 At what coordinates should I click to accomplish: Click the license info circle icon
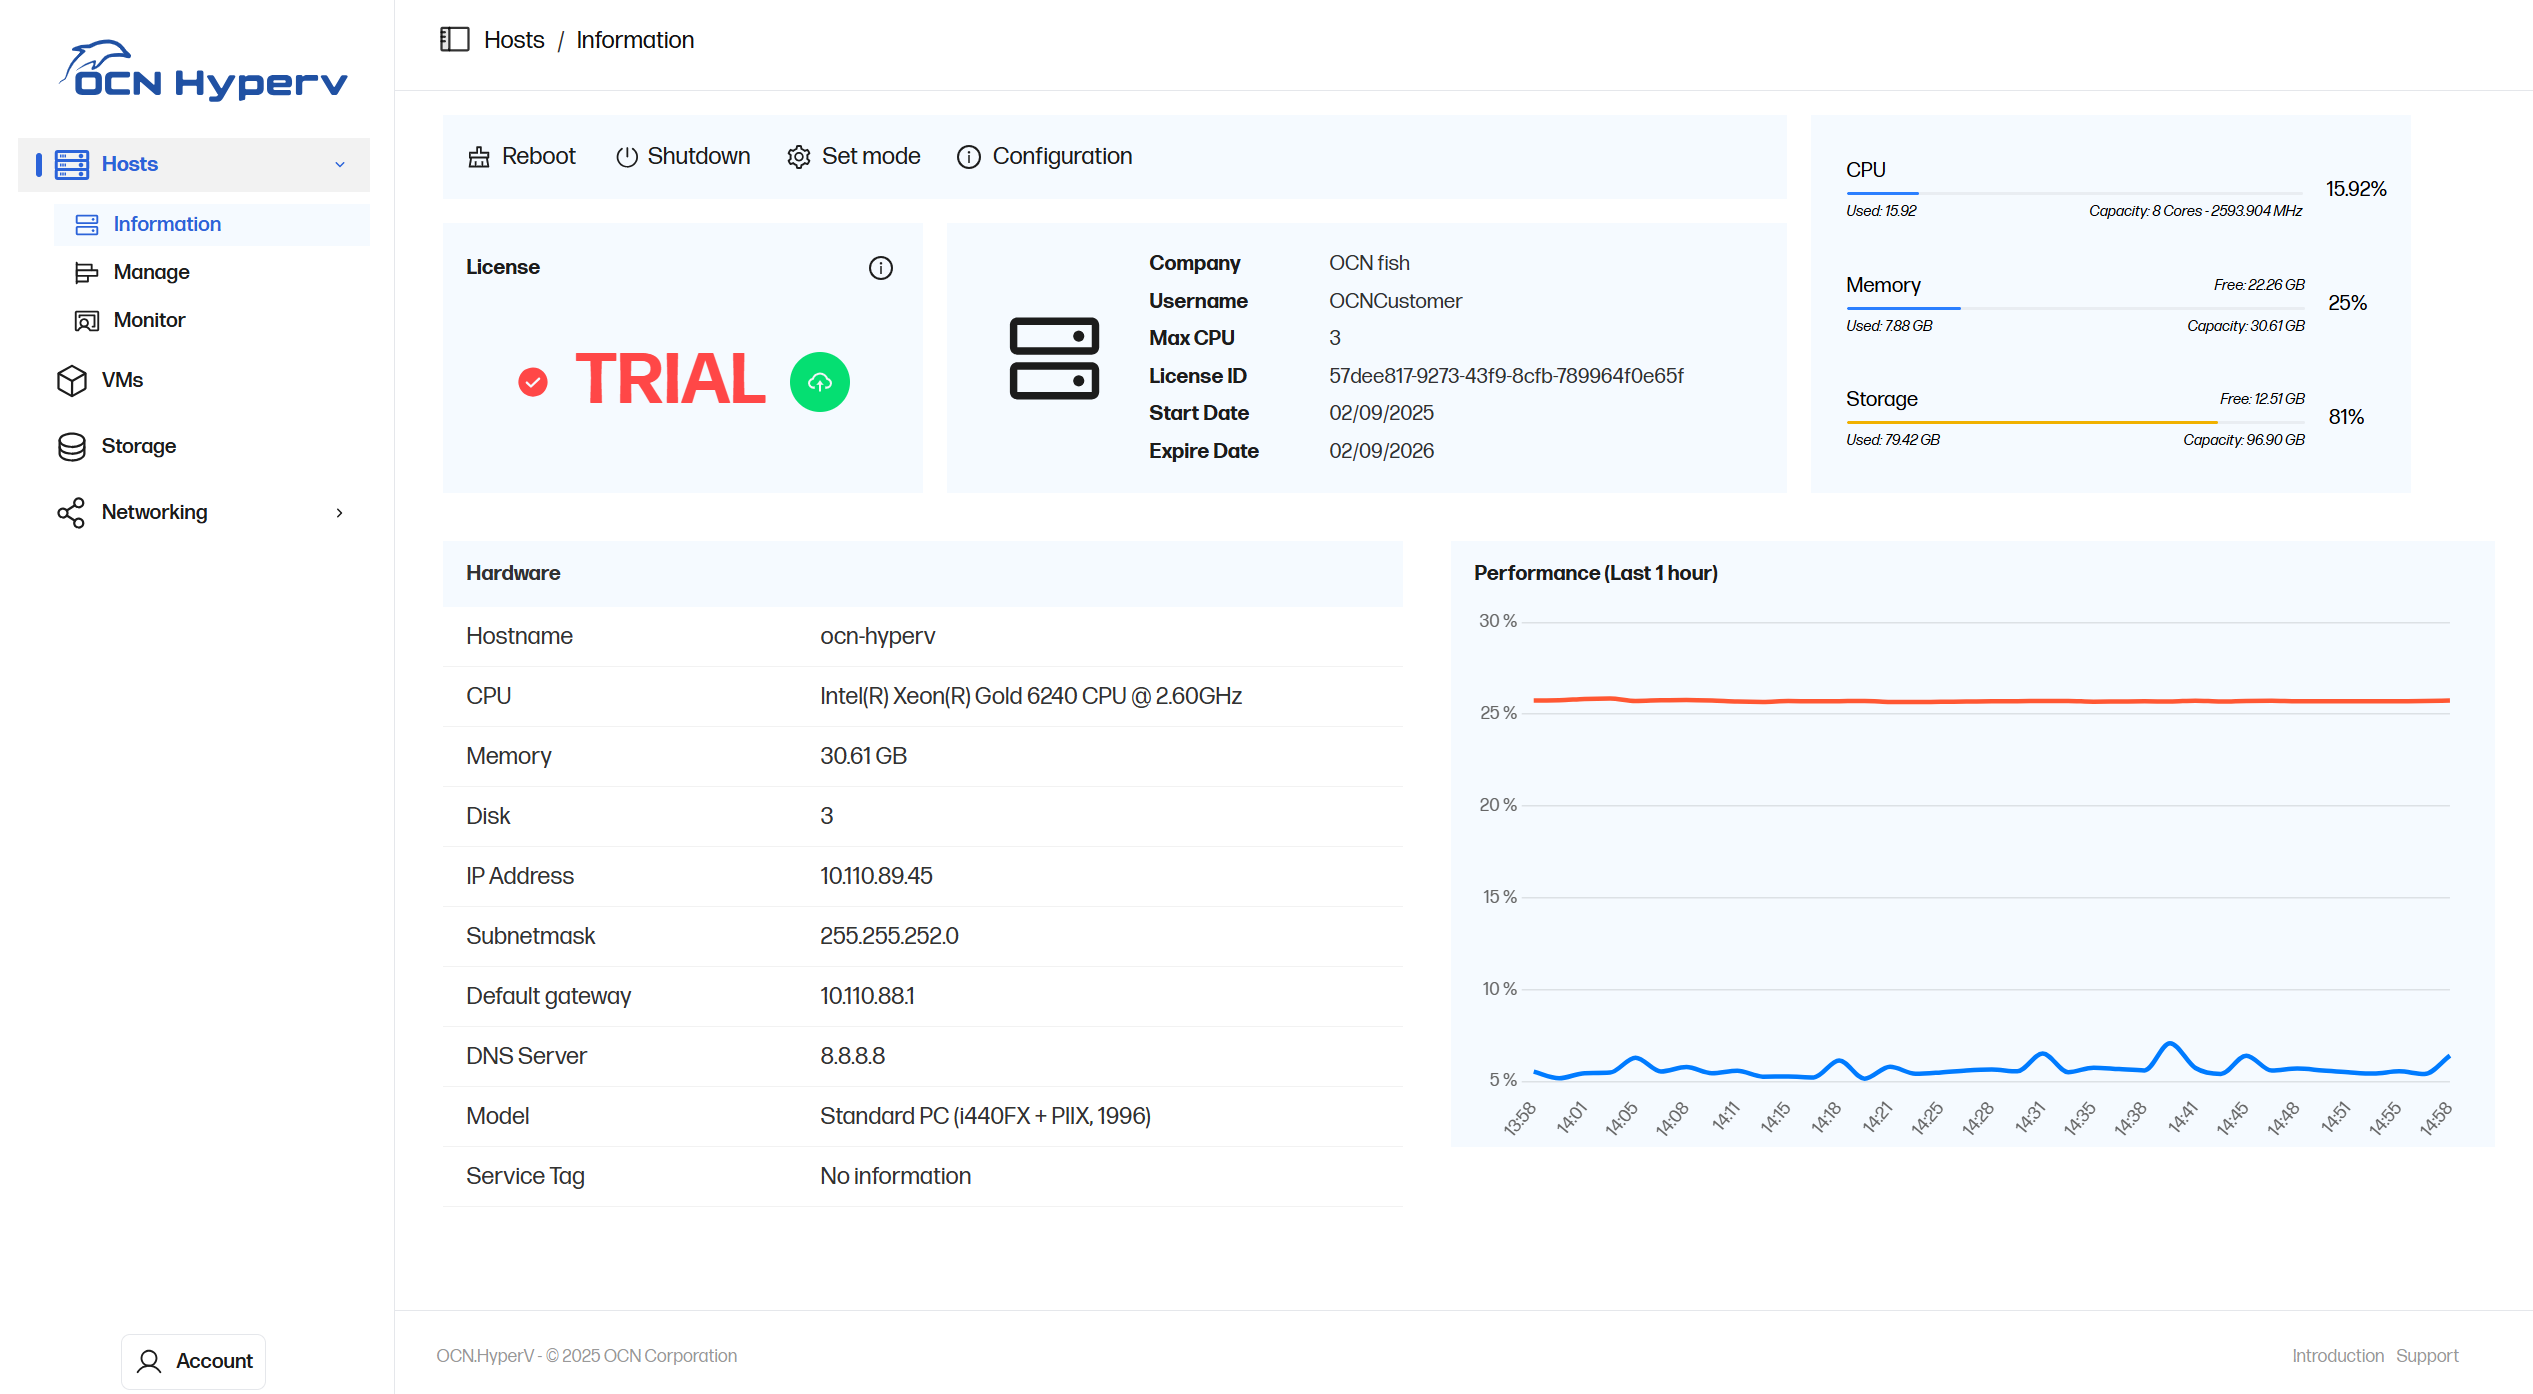[880, 268]
